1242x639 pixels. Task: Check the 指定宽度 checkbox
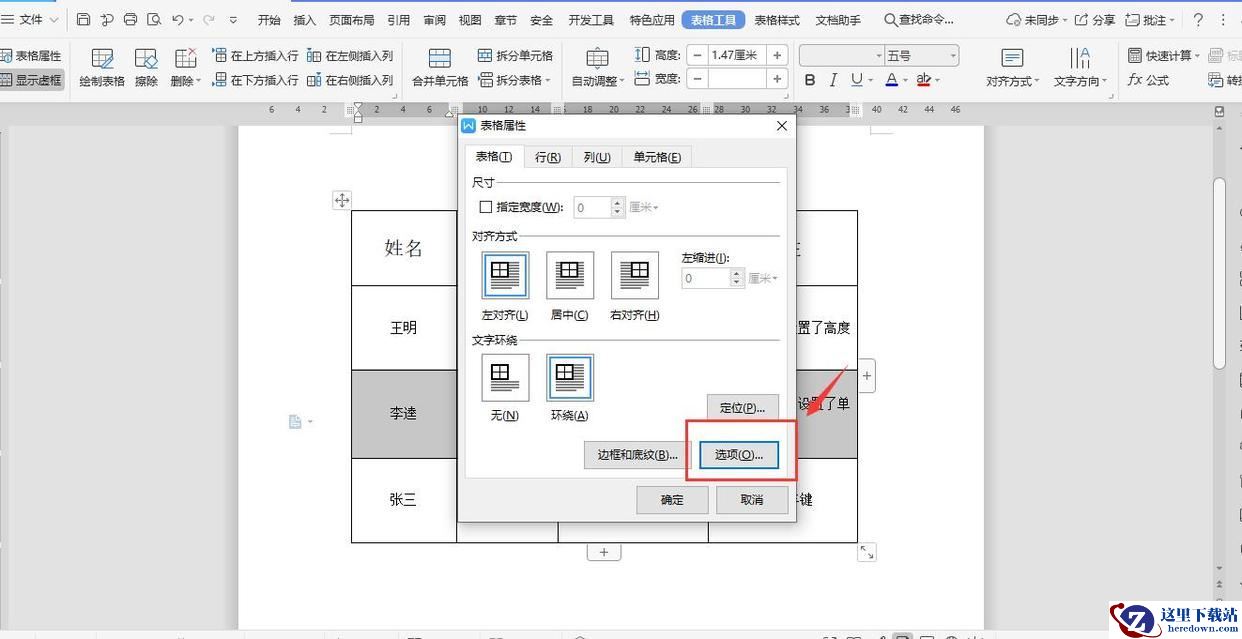click(x=486, y=207)
